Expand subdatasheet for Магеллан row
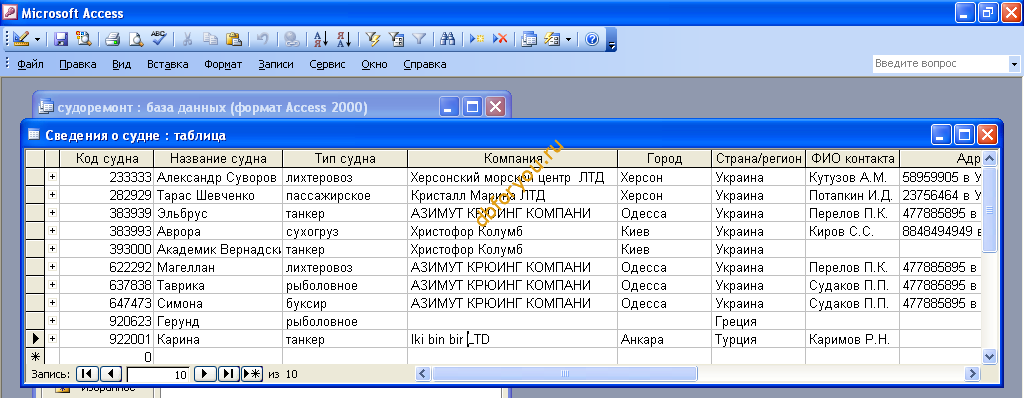Image resolution: width=1024 pixels, height=398 pixels. (x=52, y=267)
